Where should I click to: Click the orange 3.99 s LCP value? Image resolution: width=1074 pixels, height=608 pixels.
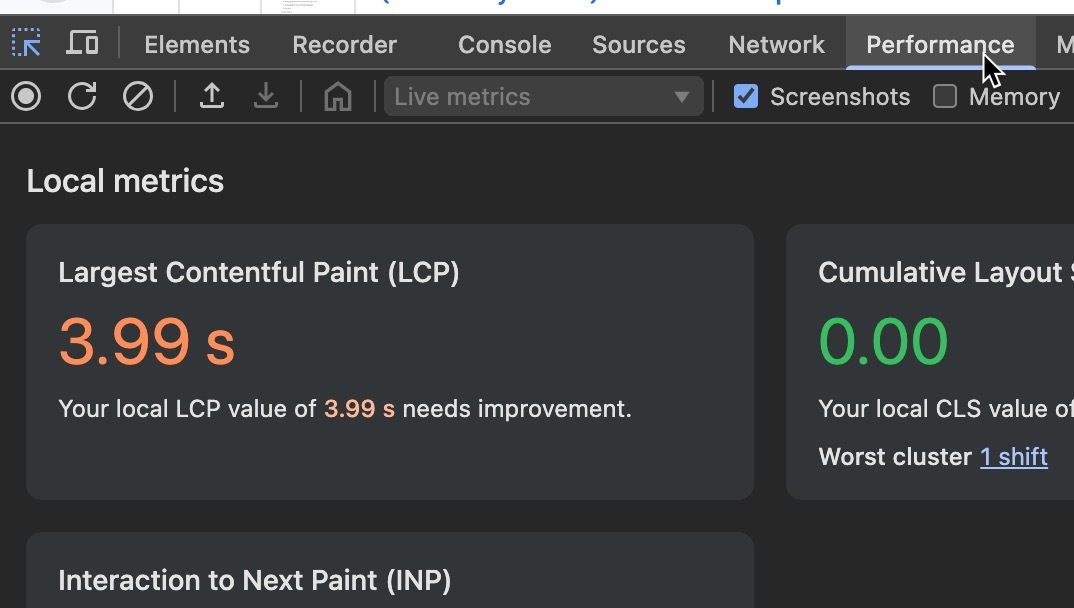tap(146, 342)
